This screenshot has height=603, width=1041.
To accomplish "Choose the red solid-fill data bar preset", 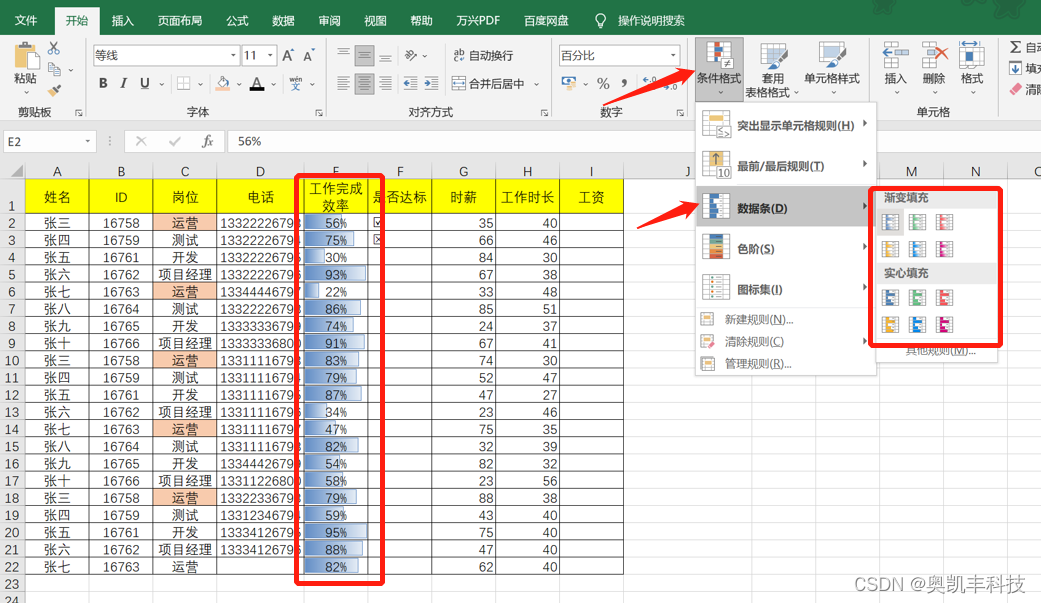I will coord(944,298).
